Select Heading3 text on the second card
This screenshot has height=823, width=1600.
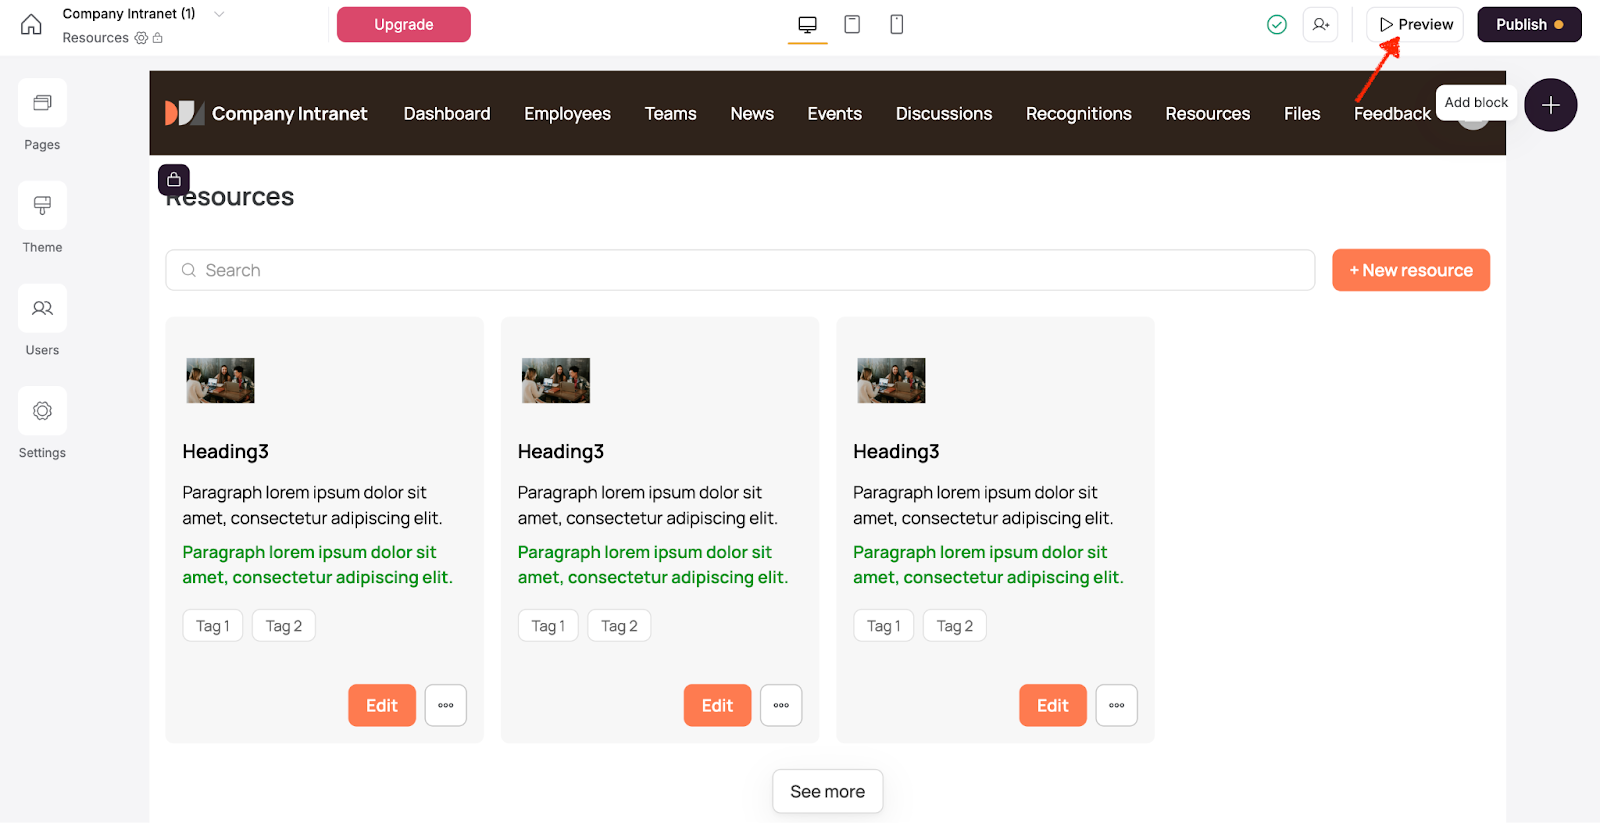coord(561,452)
